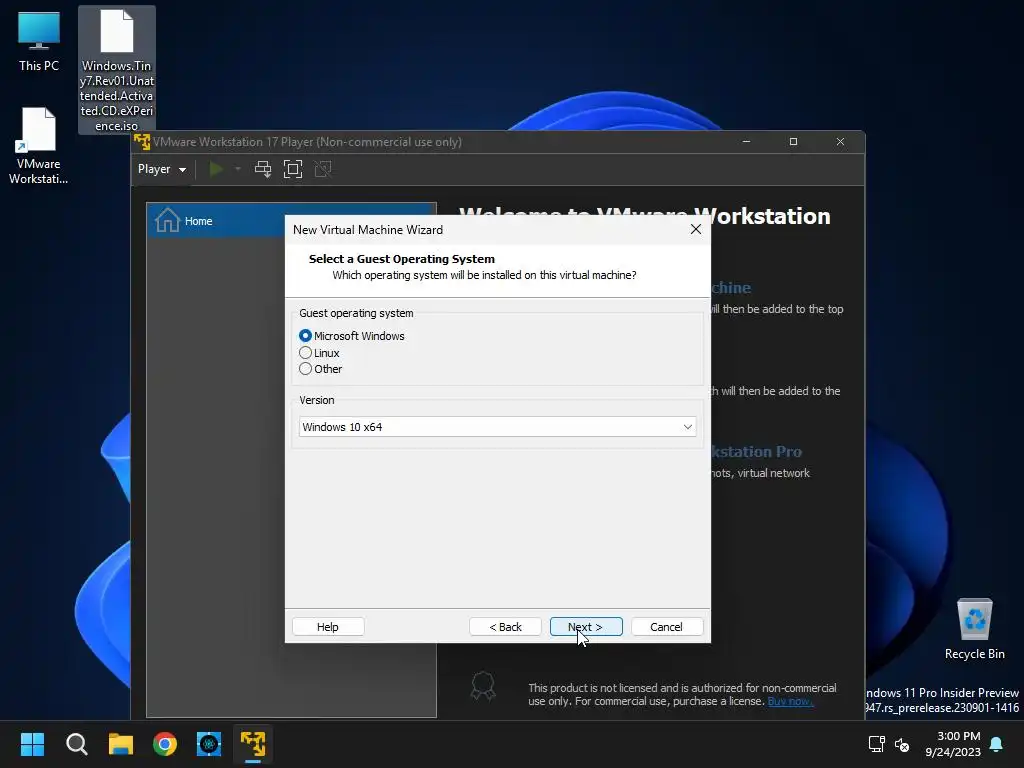Go back with the Back button
The image size is (1024, 768).
coord(505,626)
